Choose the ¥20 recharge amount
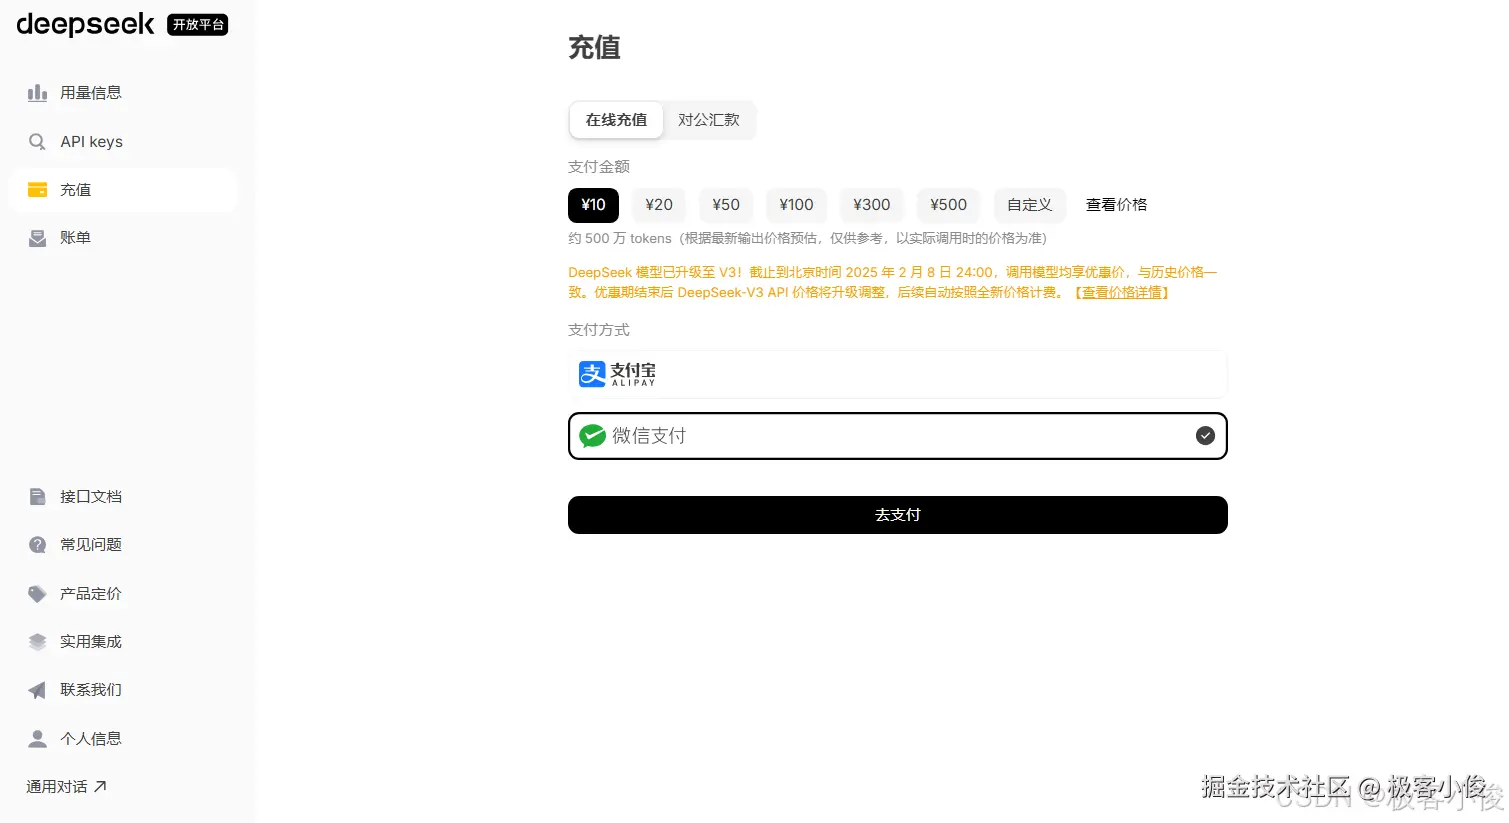Screen dimensions: 1509x823 point(659,205)
